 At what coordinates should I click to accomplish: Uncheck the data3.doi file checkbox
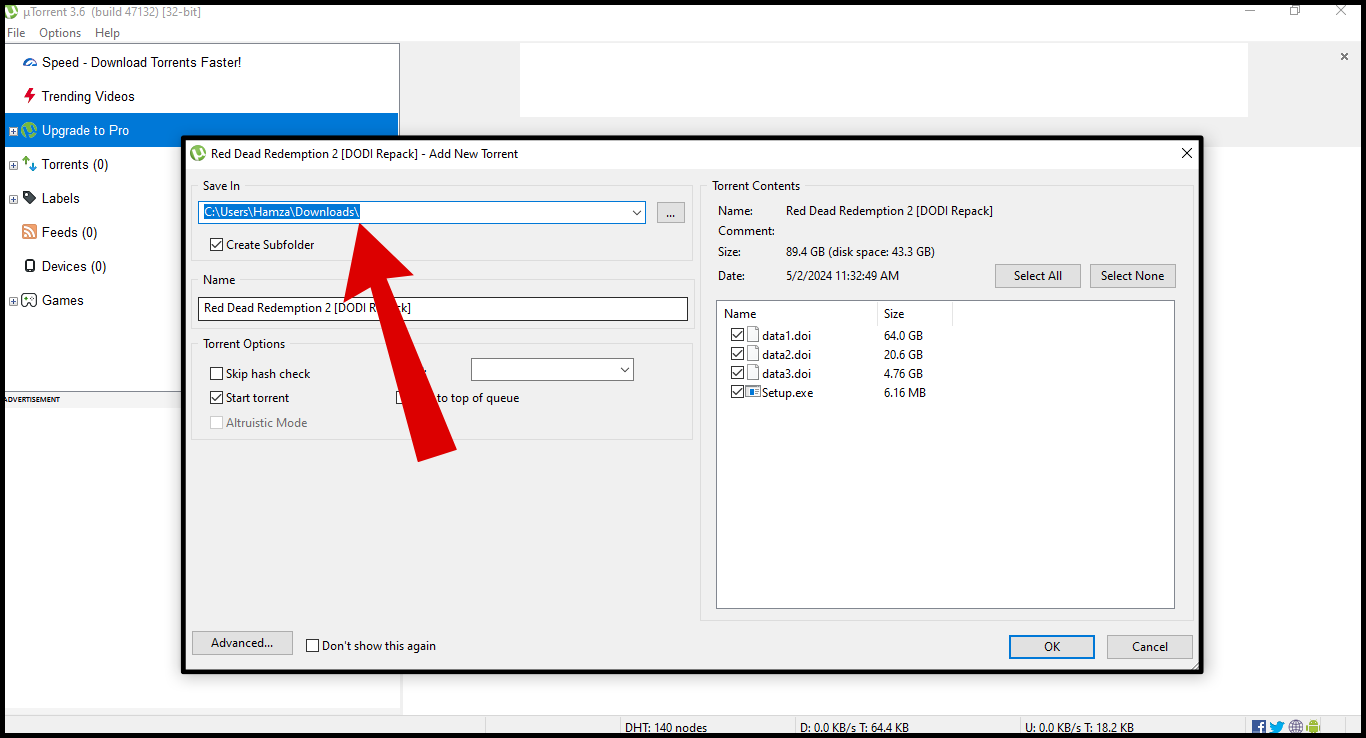pyautogui.click(x=738, y=373)
